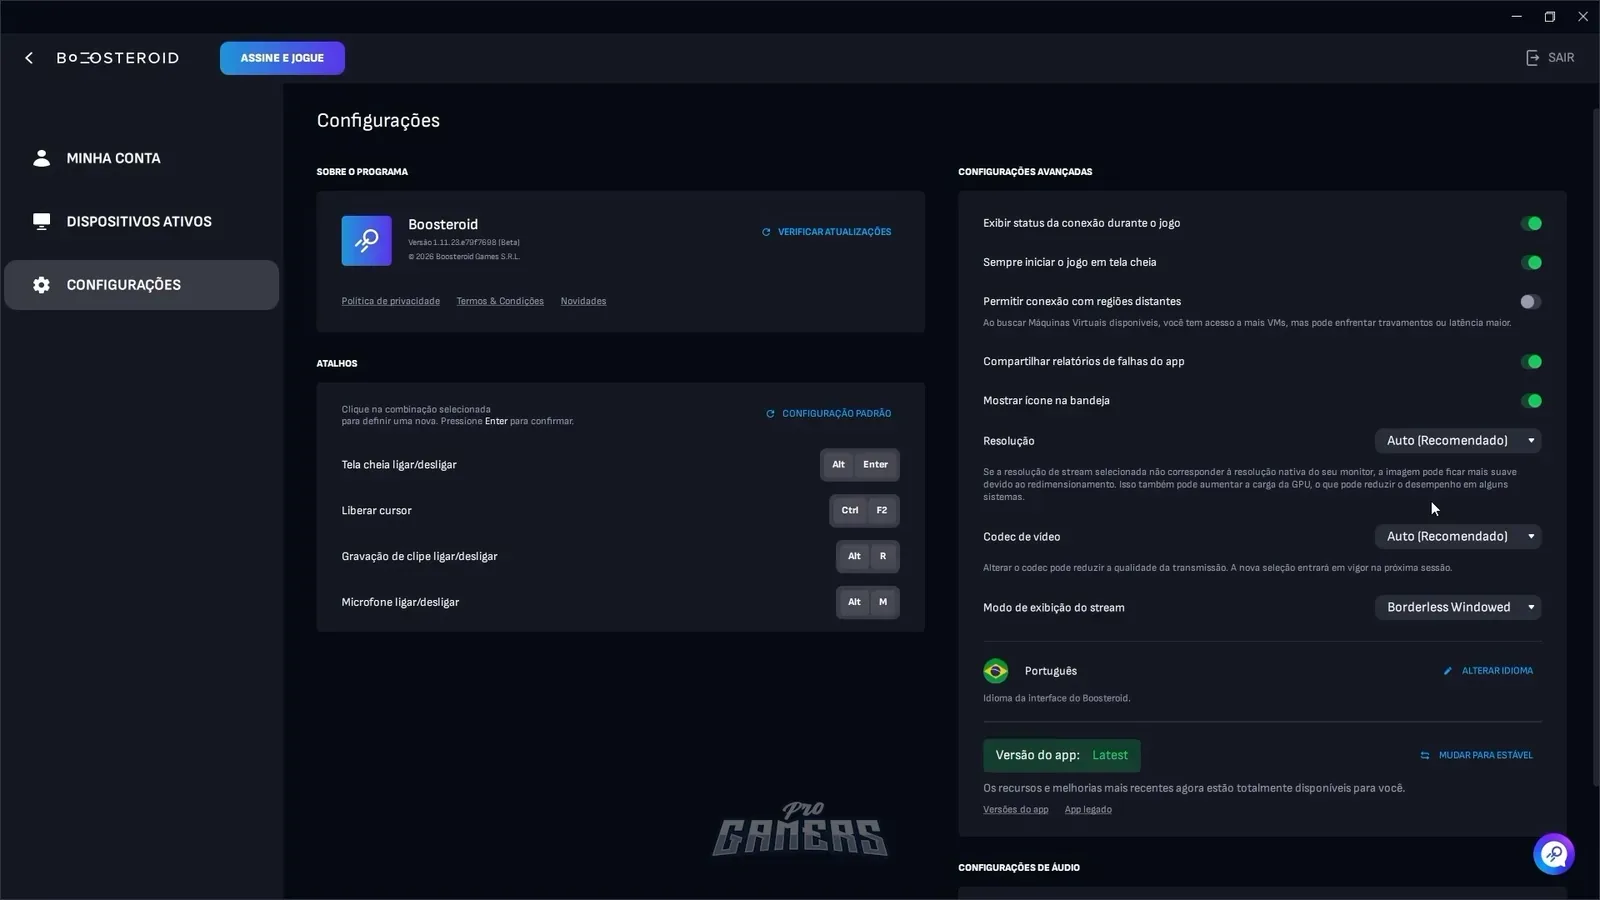Click the Sair logout icon

1532,58
